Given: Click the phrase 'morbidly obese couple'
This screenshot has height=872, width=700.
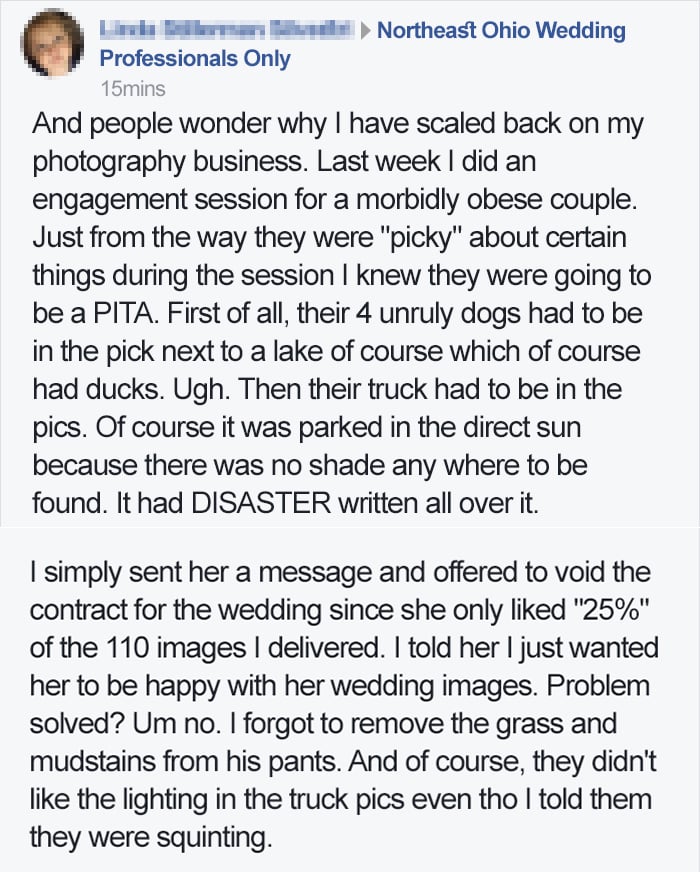Looking at the screenshot, I should click(495, 200).
